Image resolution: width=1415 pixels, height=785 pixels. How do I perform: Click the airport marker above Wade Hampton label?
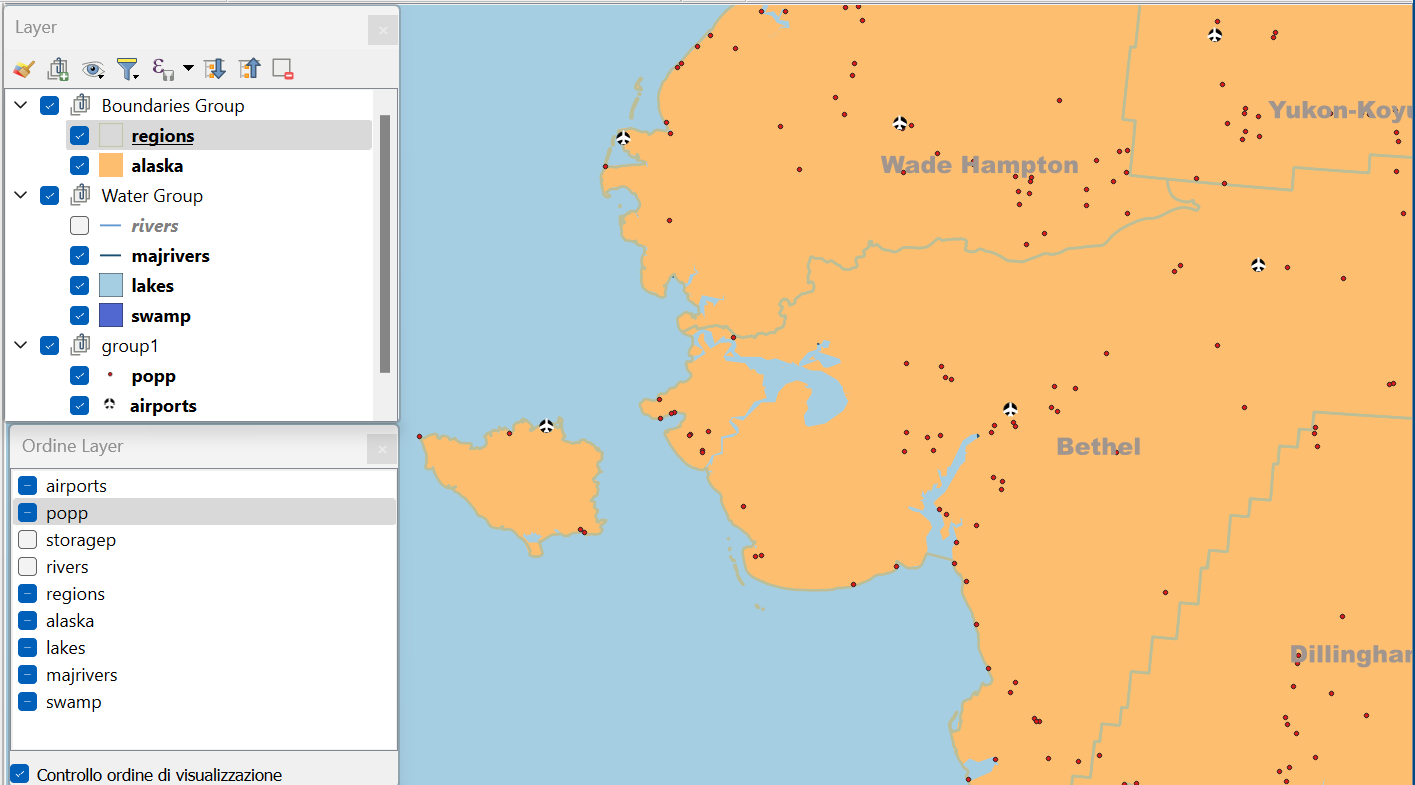tap(900, 123)
